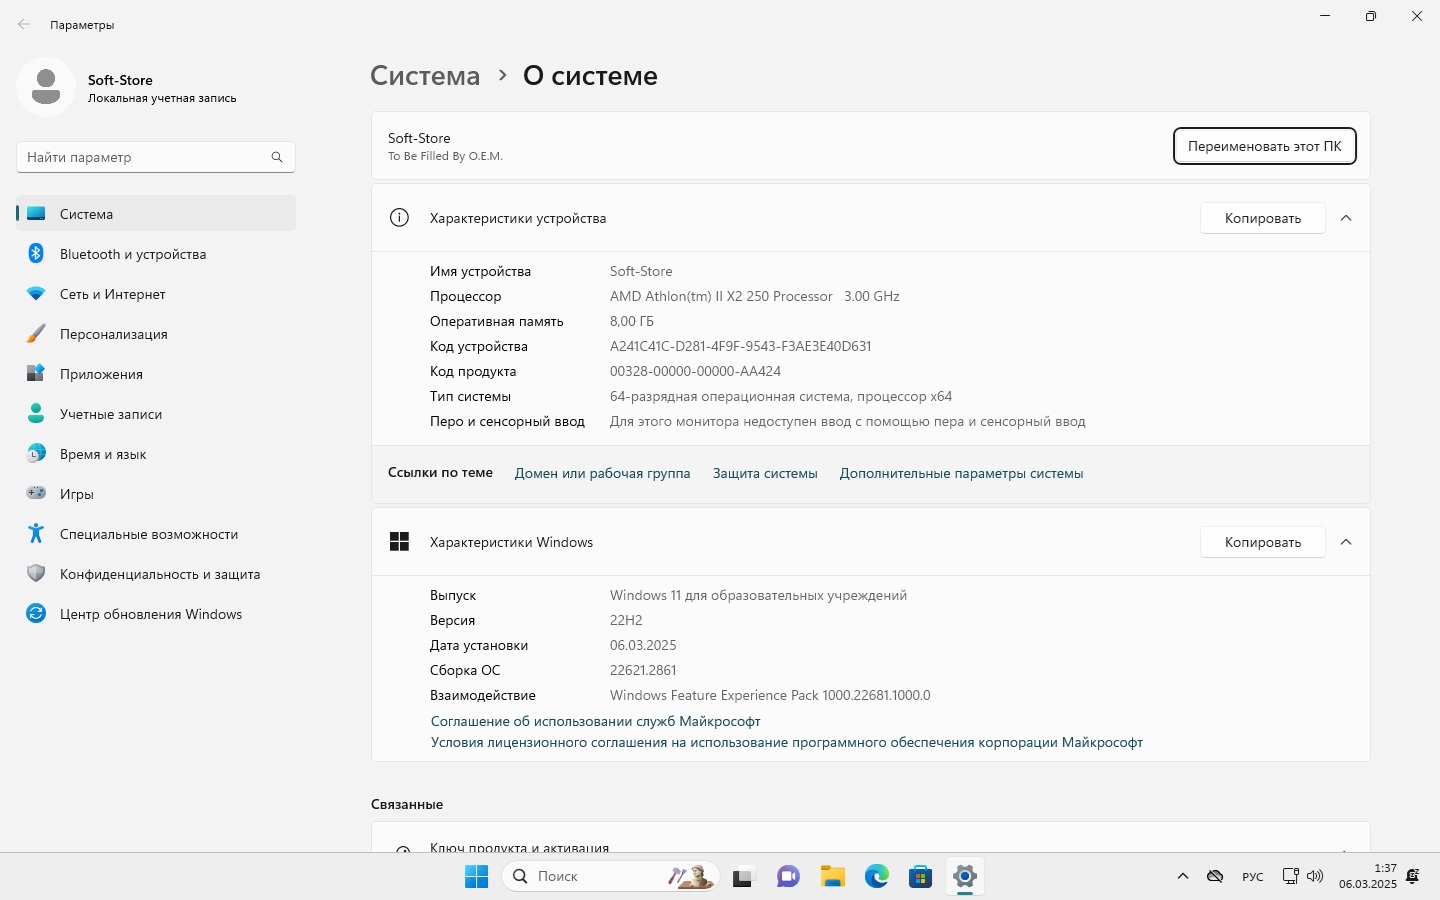Image resolution: width=1440 pixels, height=900 pixels.
Task: Click Система in the breadcrumb
Action: [425, 76]
